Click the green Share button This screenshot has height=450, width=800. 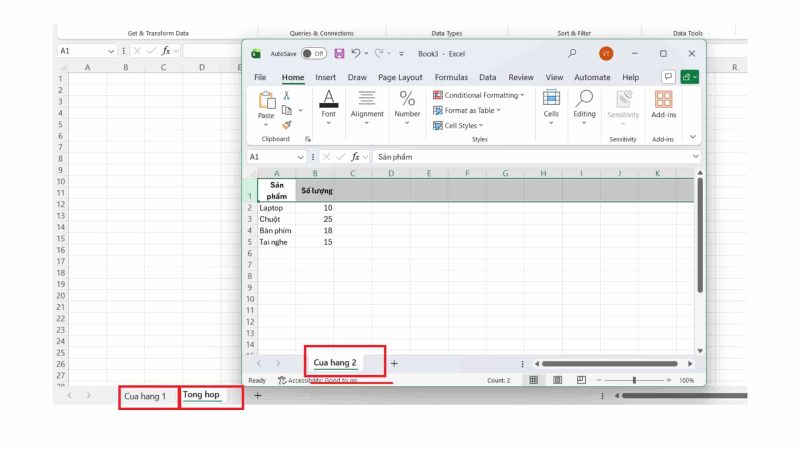pyautogui.click(x=689, y=77)
